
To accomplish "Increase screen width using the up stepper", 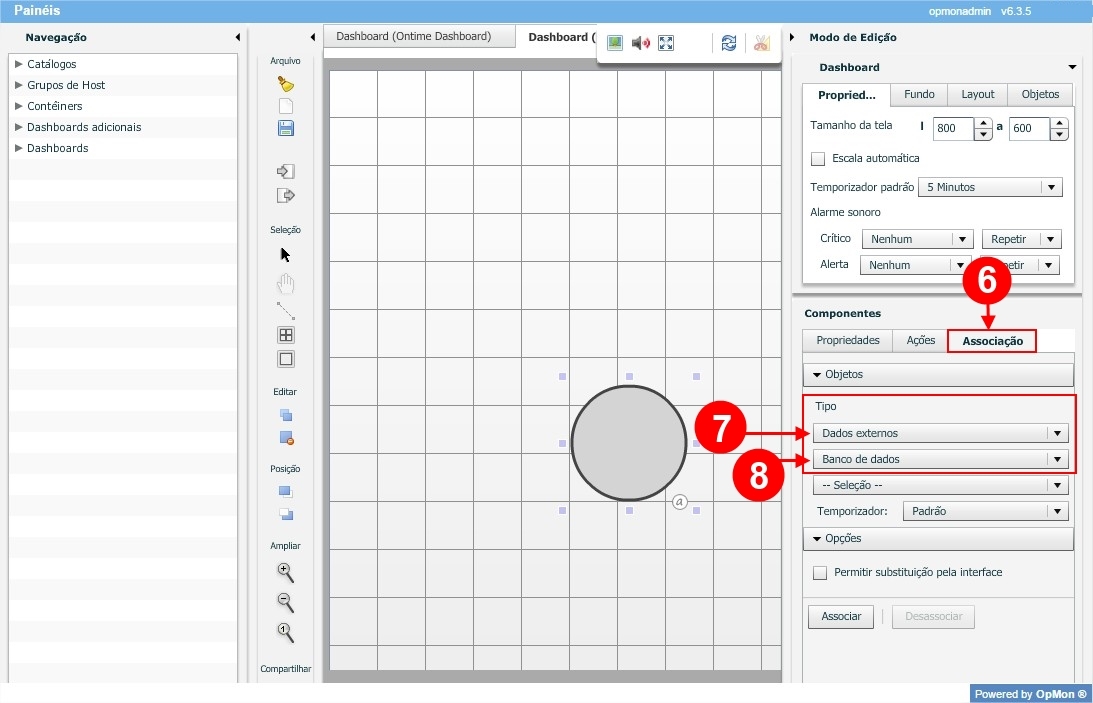I will tap(982, 123).
